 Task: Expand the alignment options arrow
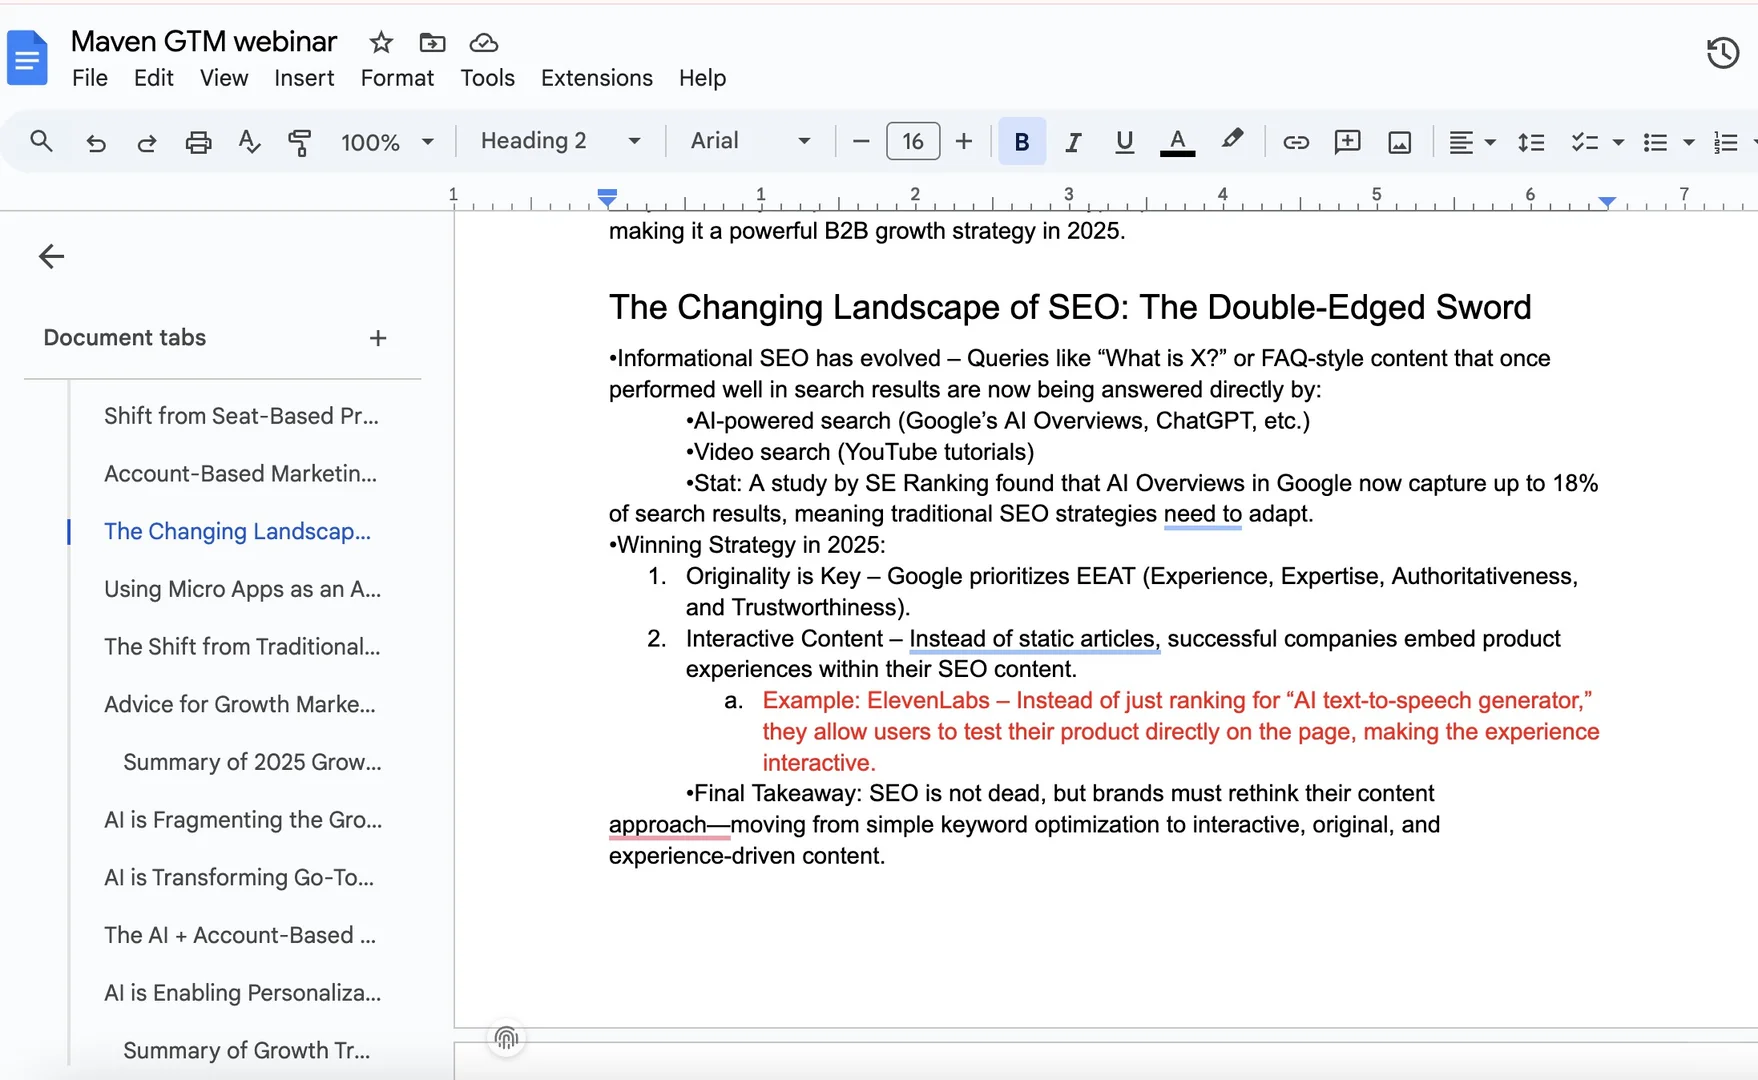click(x=1490, y=142)
